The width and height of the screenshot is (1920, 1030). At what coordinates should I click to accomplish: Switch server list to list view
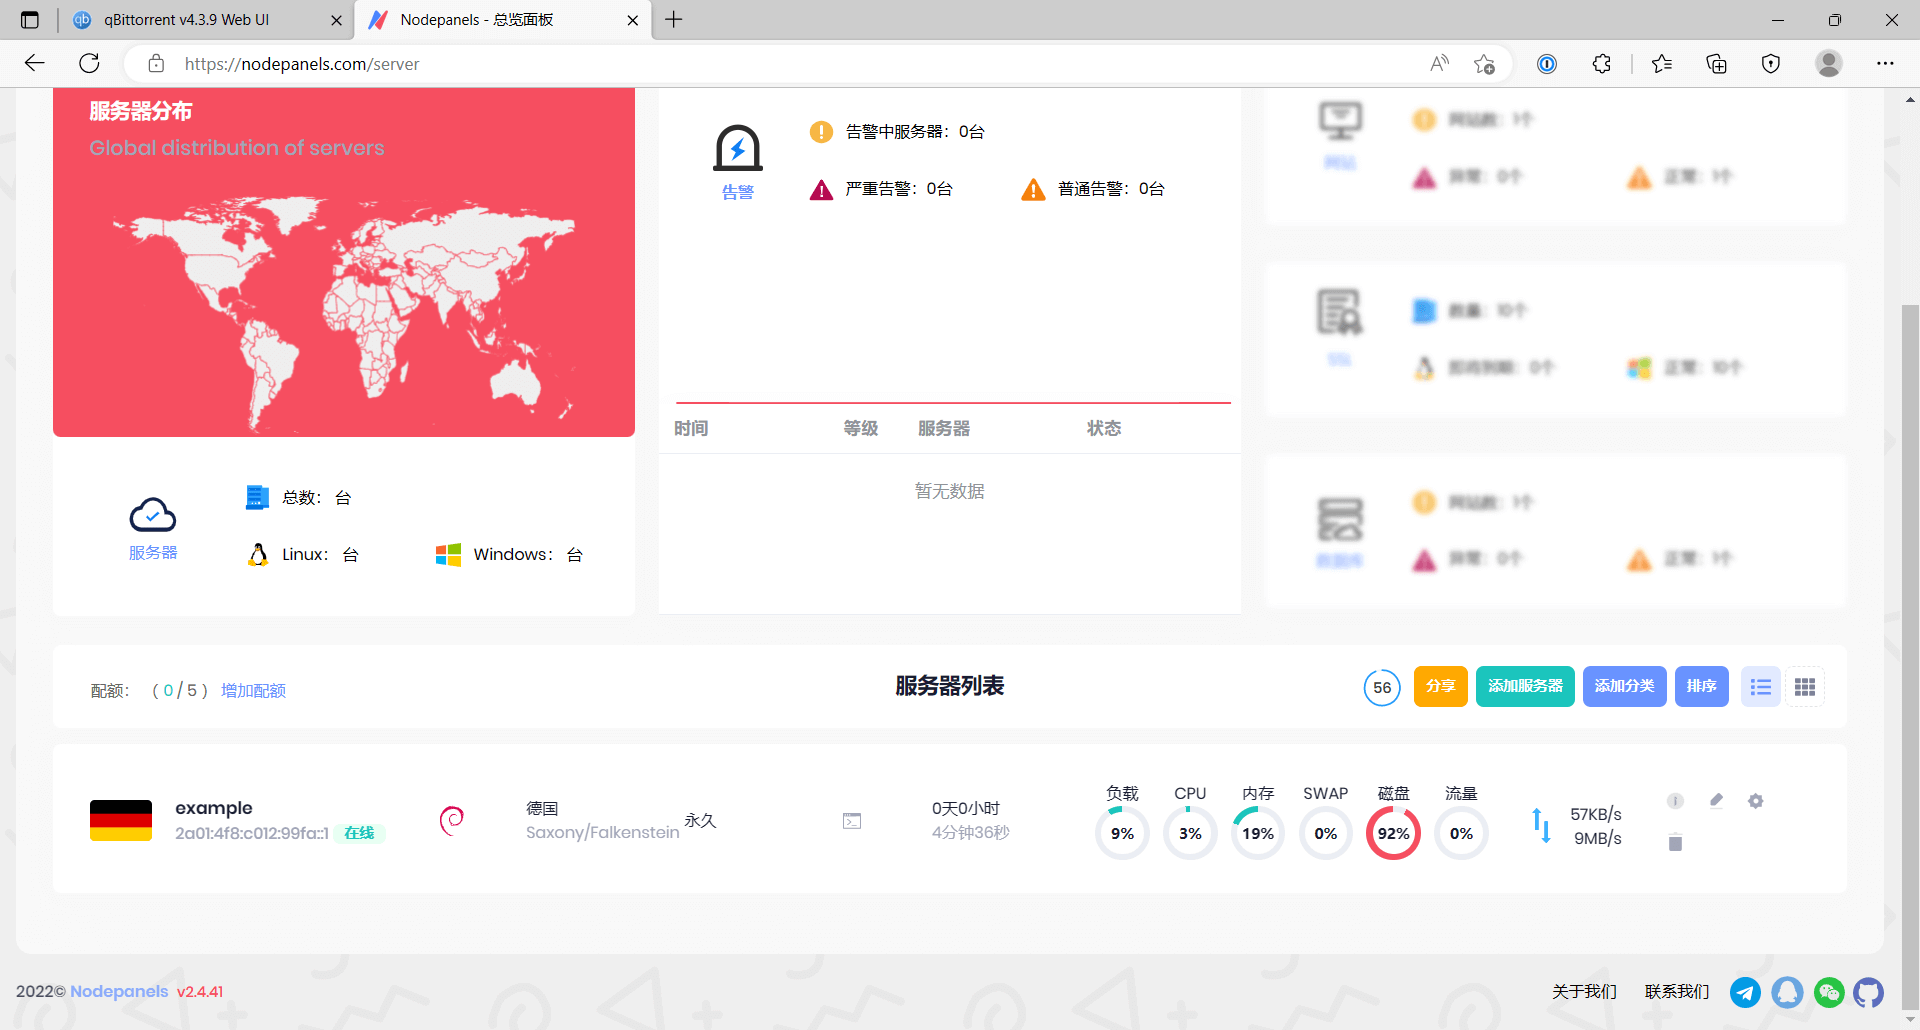pyautogui.click(x=1761, y=687)
